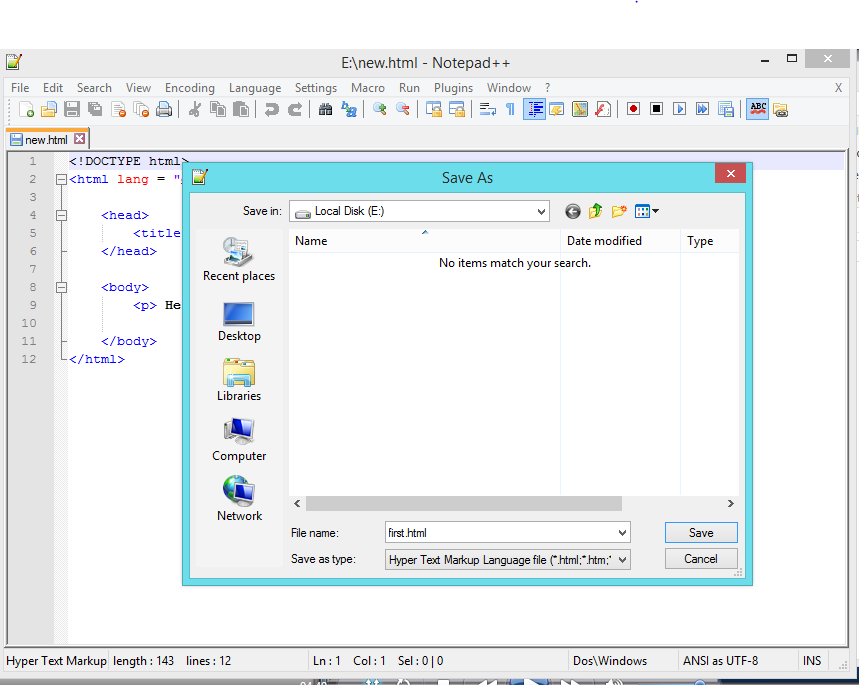Open Computer in Save As sidebar
859x685 pixels.
click(x=239, y=441)
